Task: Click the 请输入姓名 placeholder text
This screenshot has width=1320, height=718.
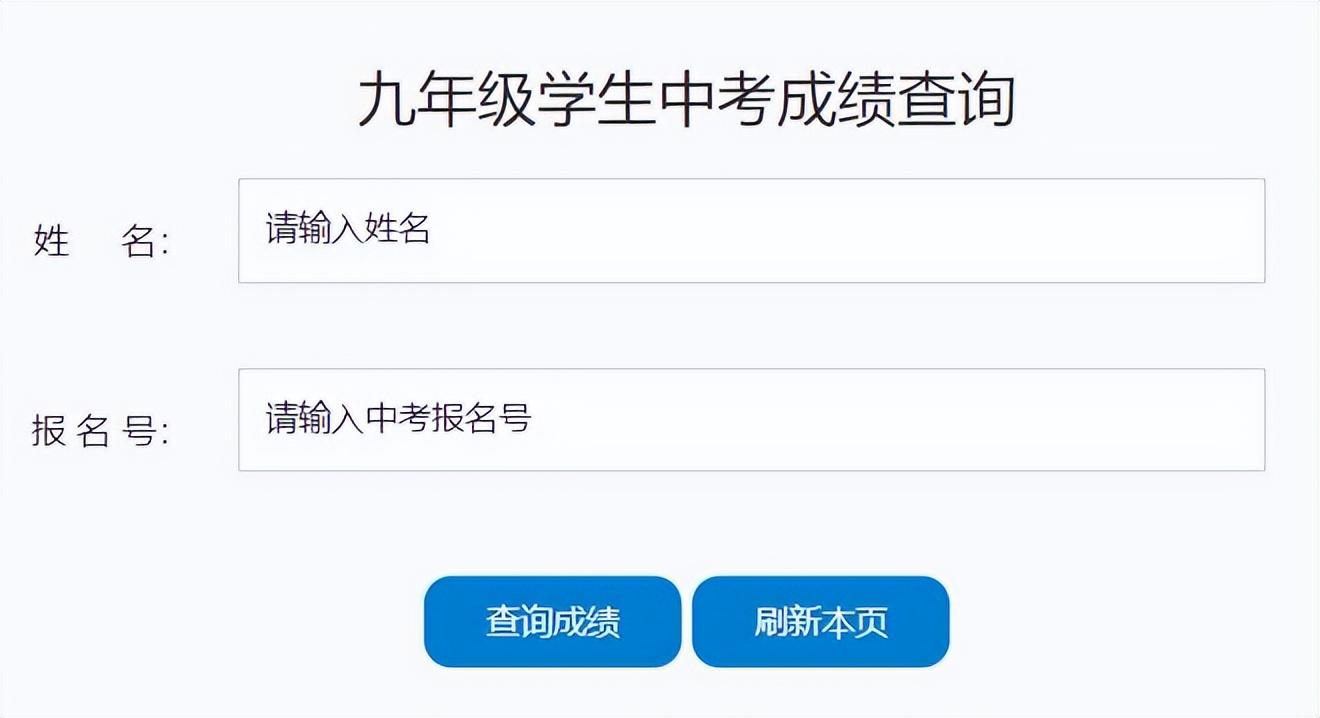Action: pos(348,229)
